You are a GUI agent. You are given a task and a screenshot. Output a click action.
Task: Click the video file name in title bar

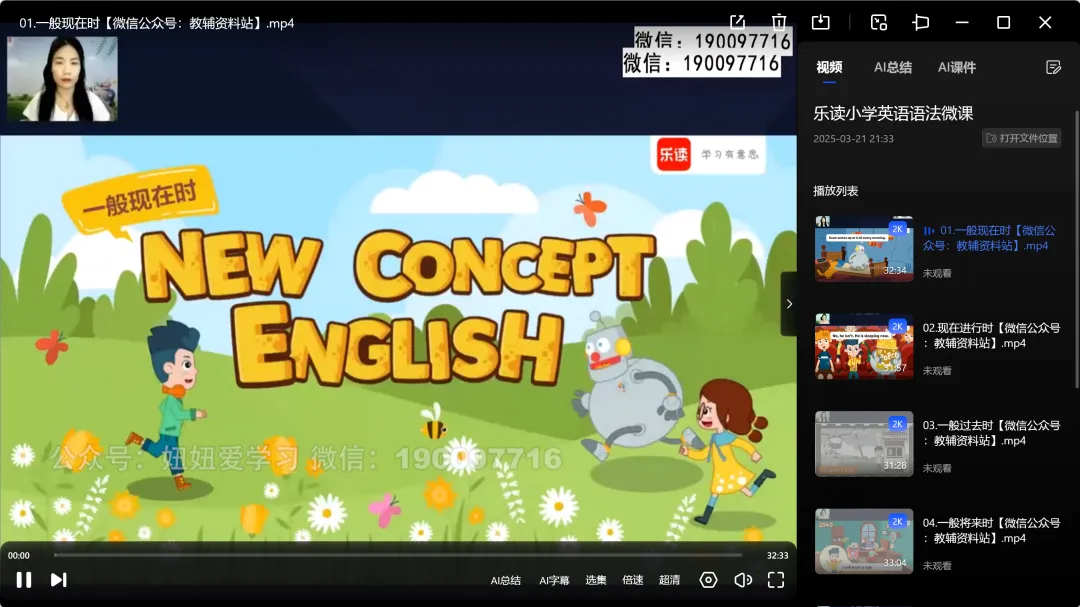[156, 23]
